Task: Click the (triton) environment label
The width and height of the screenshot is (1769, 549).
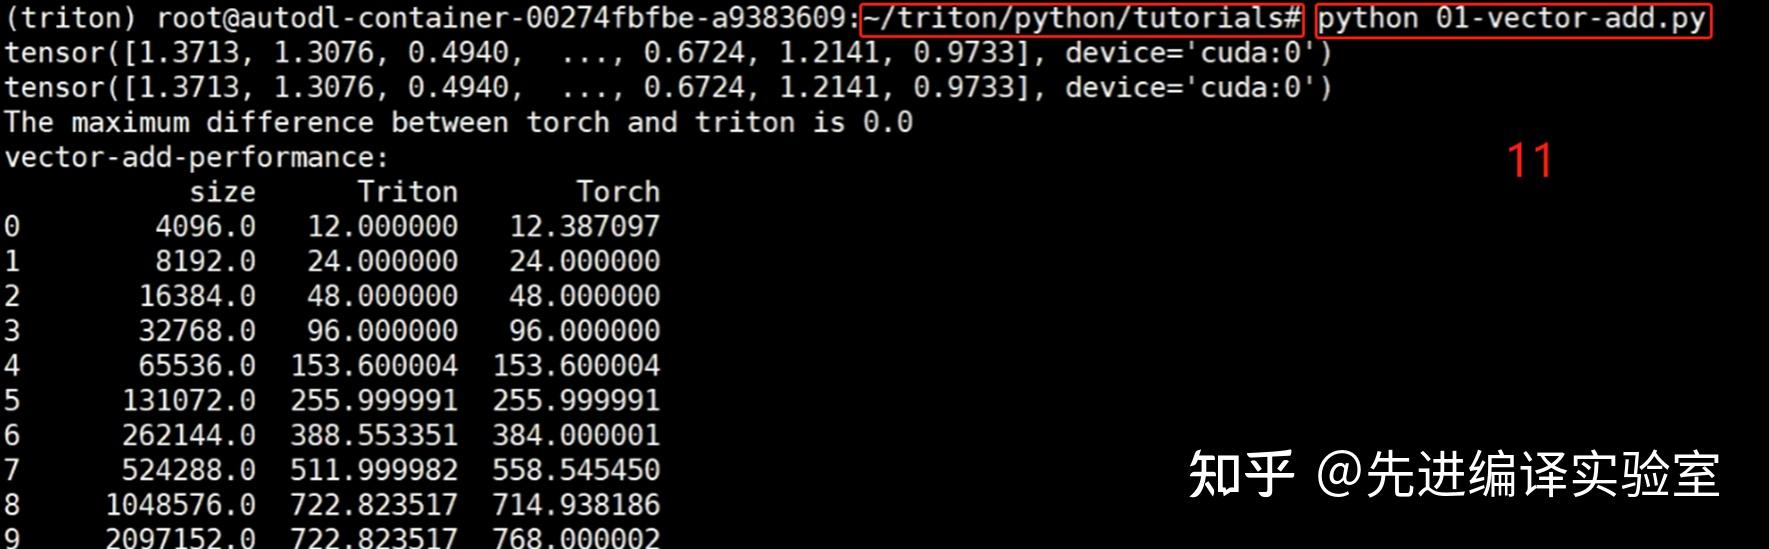Action: click(71, 19)
